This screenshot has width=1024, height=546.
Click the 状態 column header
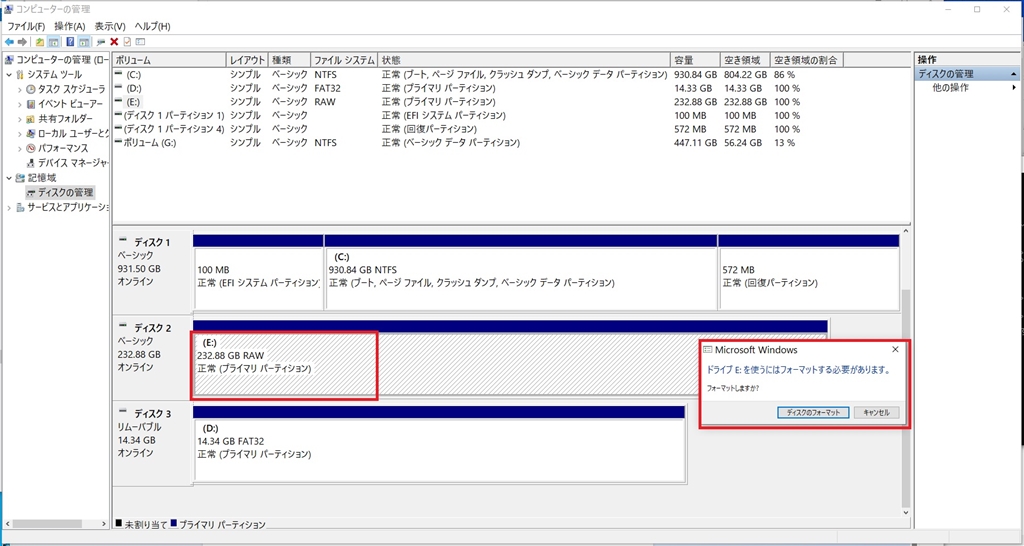(525, 60)
